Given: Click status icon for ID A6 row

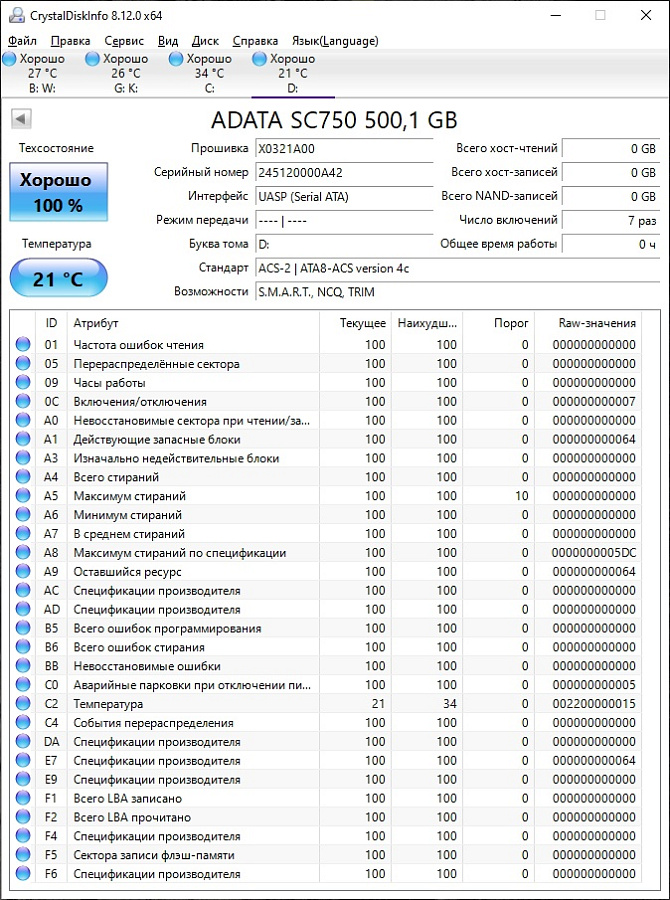Looking at the screenshot, I should (23, 514).
